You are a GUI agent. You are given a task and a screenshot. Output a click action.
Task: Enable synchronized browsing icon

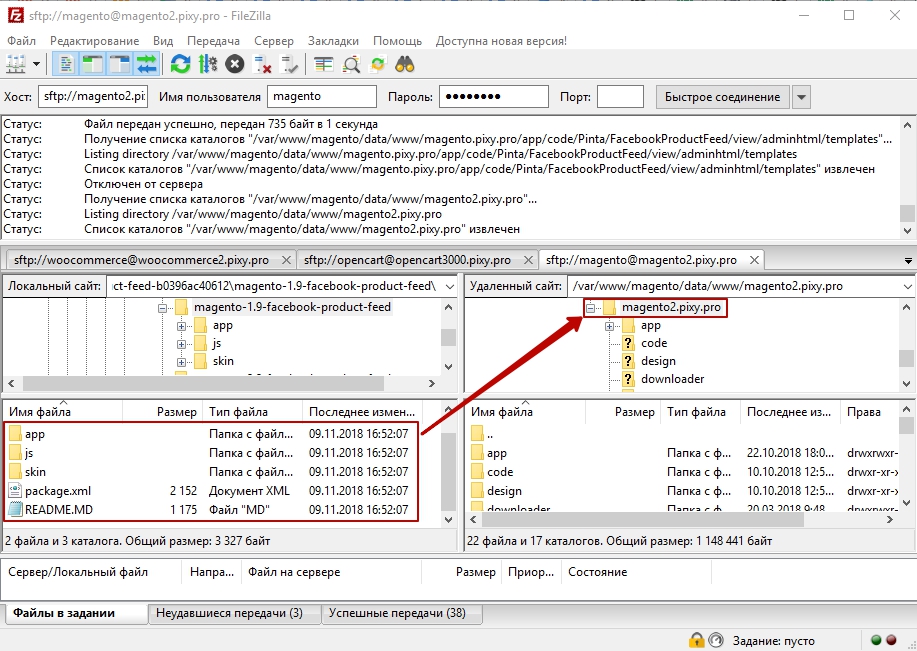378,64
